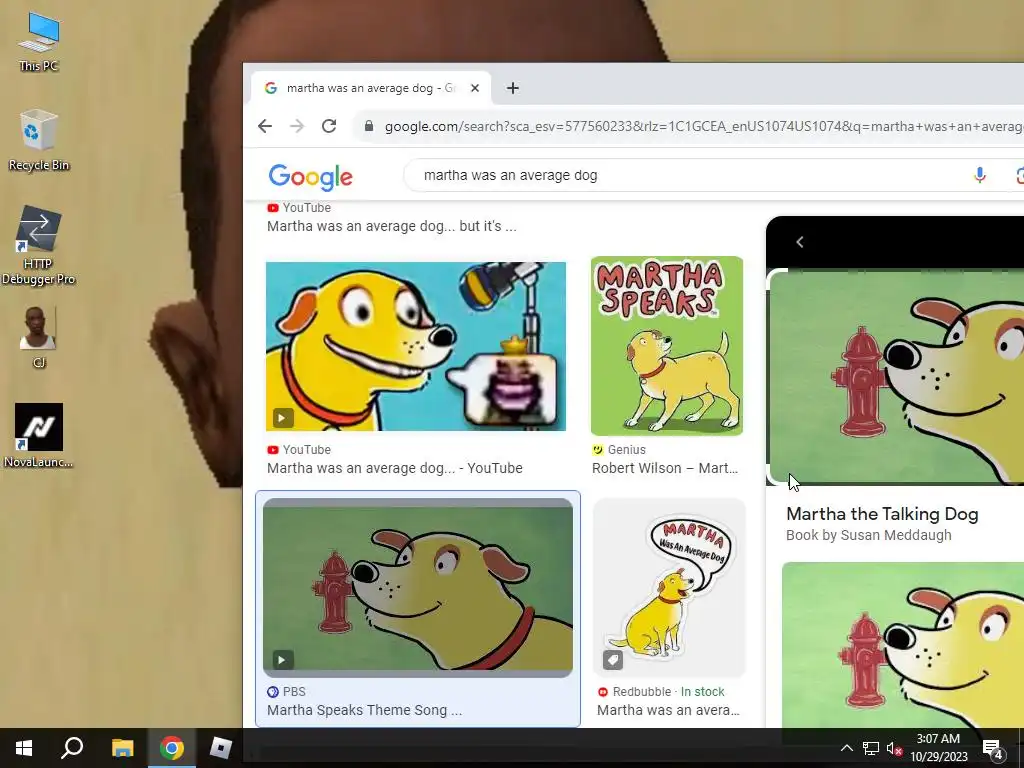Viewport: 1024px width, 768px height.
Task: Open This PC desktop icon
Action: click(39, 42)
